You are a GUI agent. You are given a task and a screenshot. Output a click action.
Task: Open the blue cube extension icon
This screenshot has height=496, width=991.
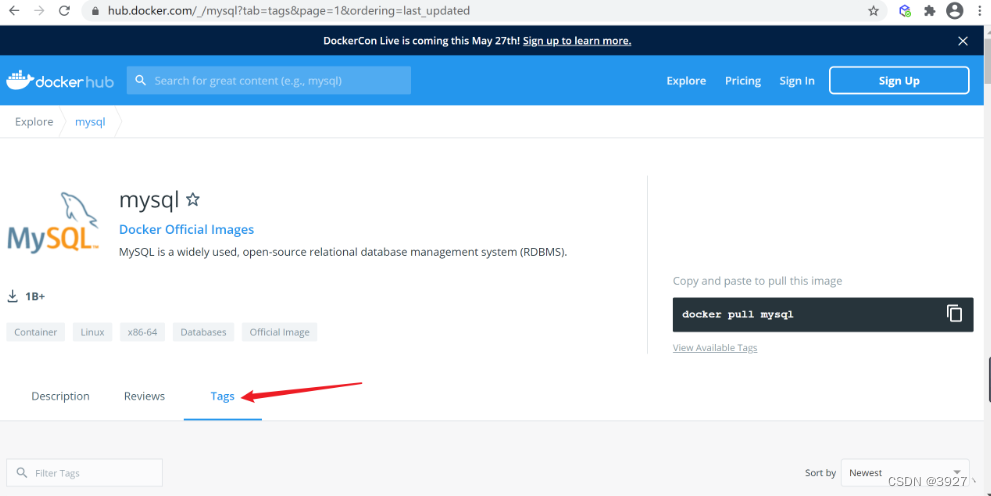(x=905, y=11)
